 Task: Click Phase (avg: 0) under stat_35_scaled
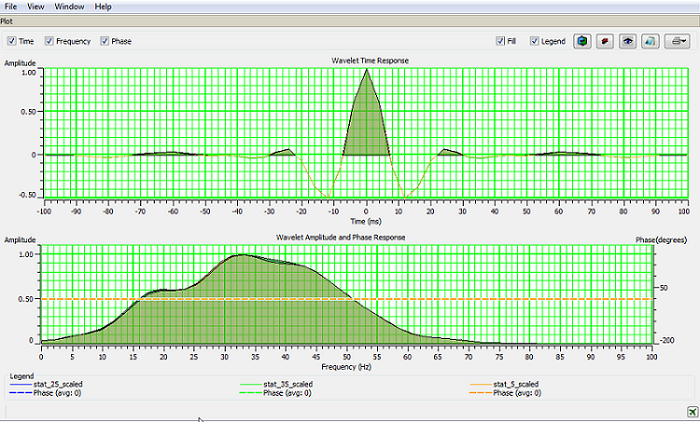tap(287, 393)
